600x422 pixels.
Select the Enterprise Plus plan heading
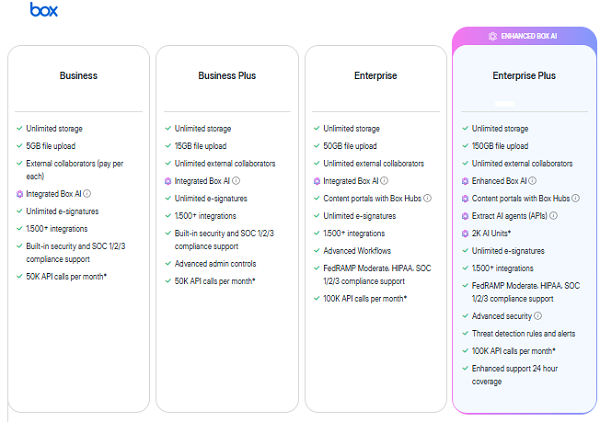[x=523, y=75]
